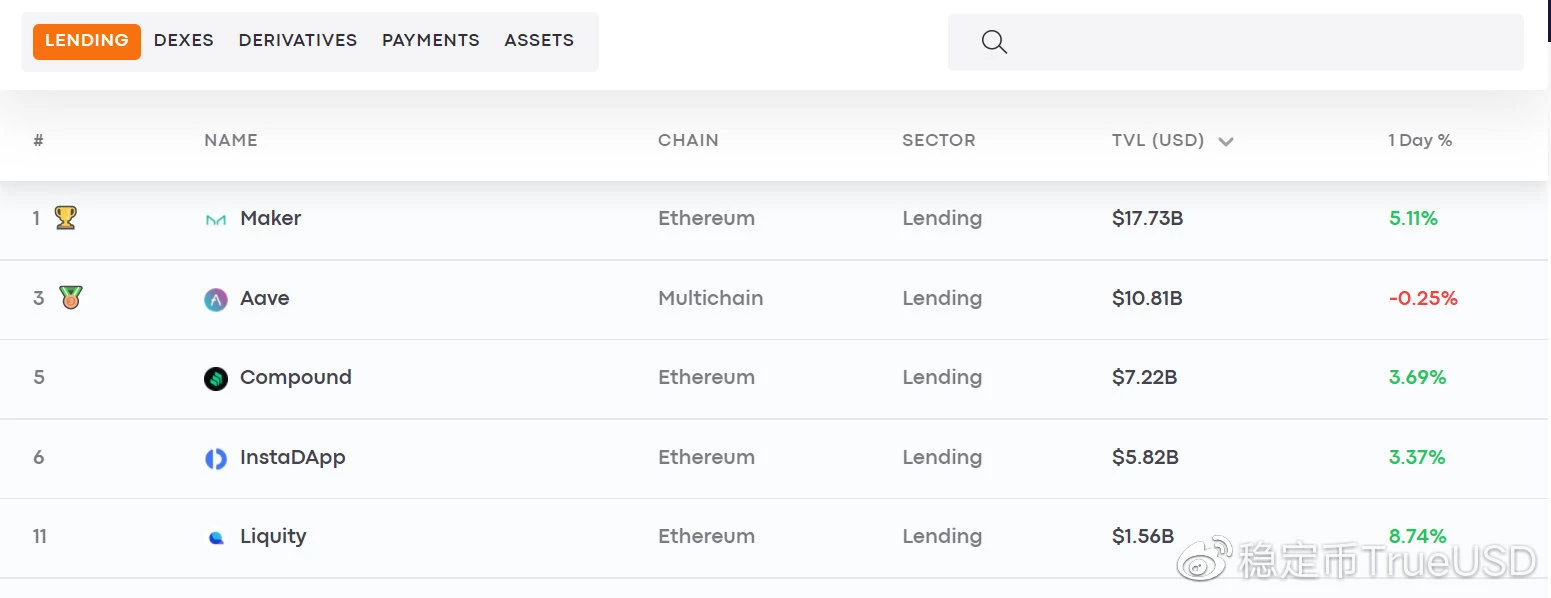
Task: Click the bronze medal rank icon
Action: pyautogui.click(x=70, y=297)
